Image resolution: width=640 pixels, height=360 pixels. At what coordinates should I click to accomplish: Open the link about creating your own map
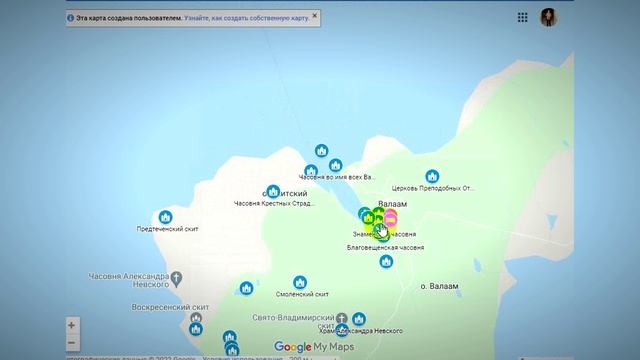point(247,18)
